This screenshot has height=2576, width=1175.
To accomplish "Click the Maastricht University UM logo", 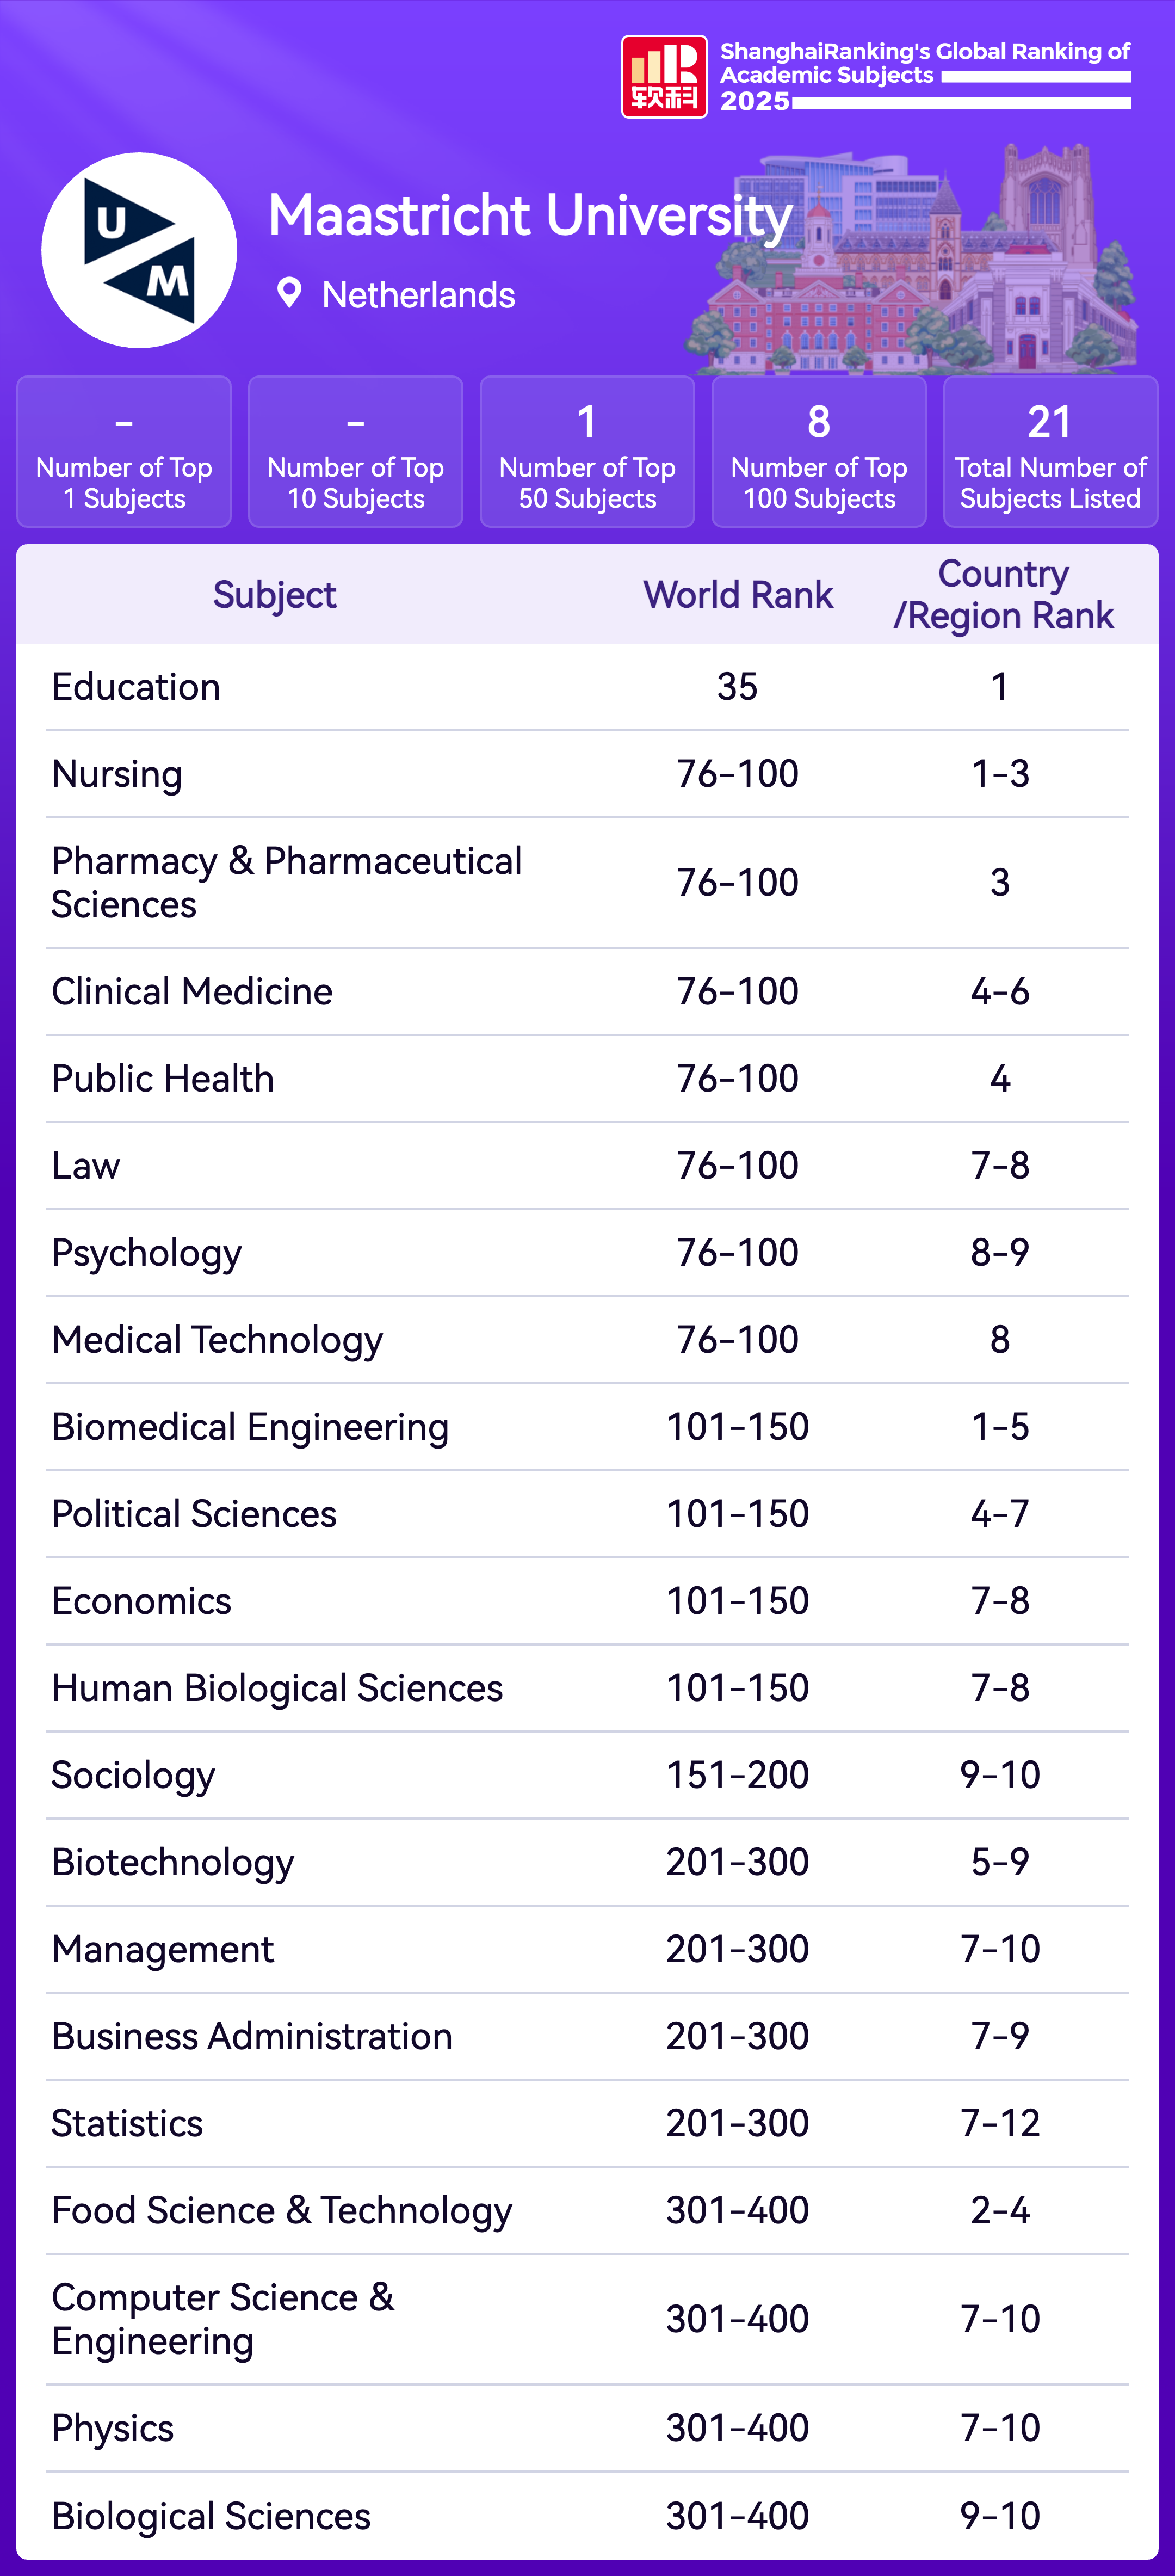I will [x=139, y=250].
